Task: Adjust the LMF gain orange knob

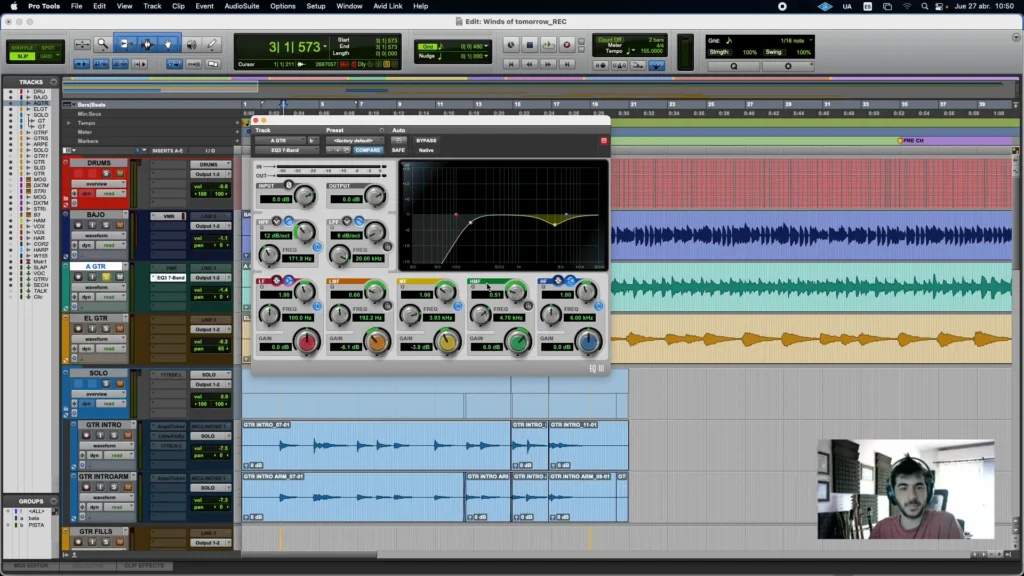Action: pyautogui.click(x=377, y=342)
